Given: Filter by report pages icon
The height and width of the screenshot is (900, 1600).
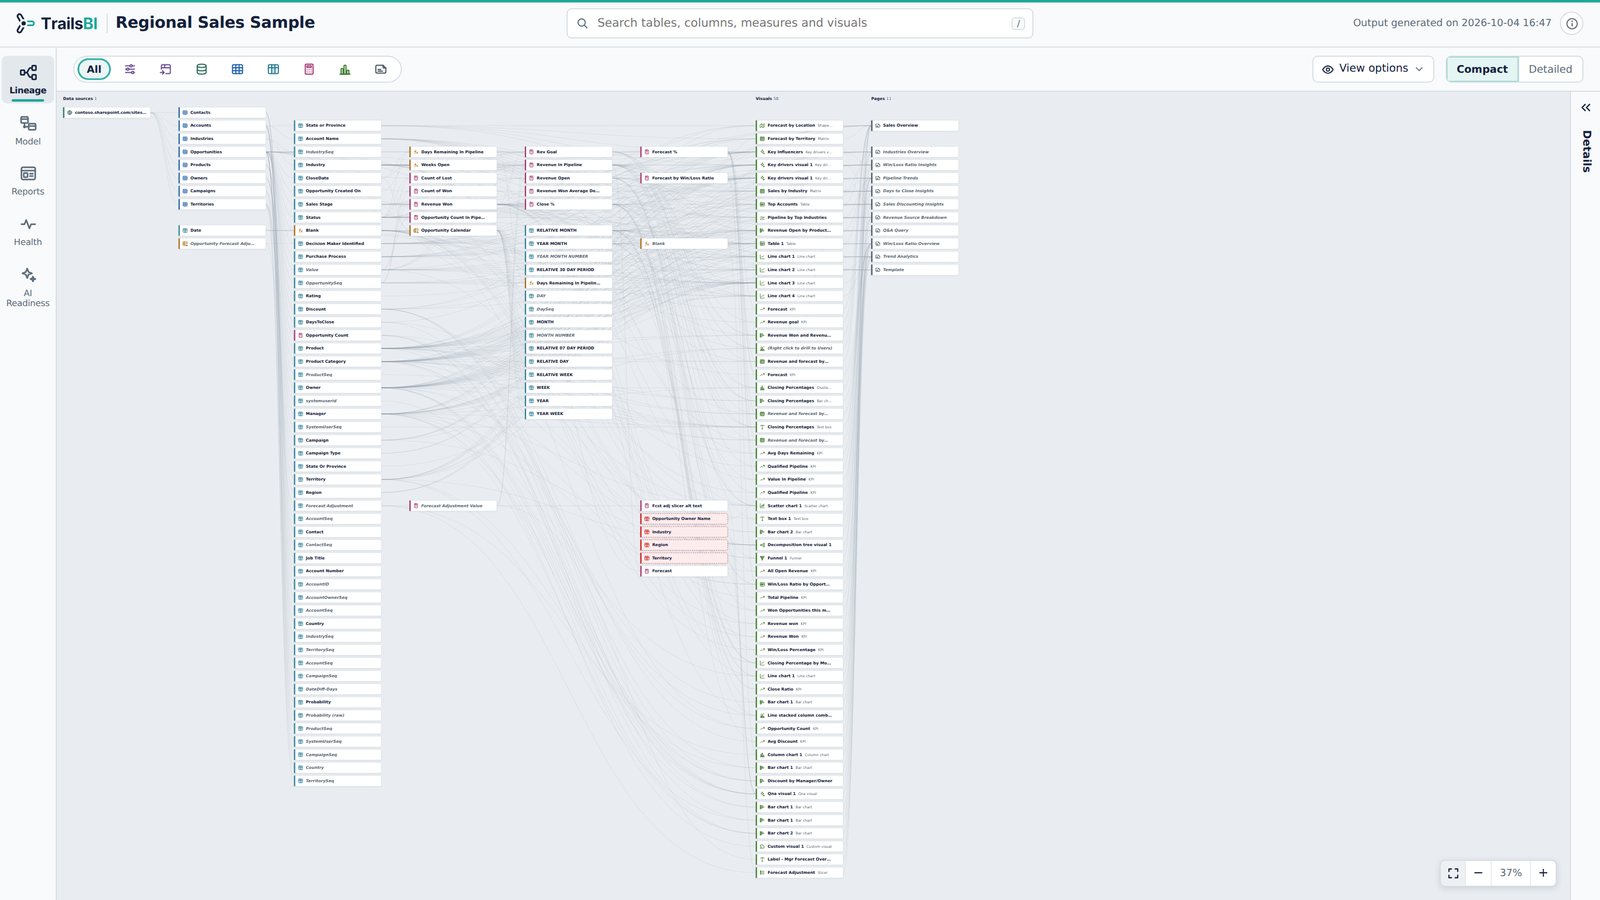Looking at the screenshot, I should coord(381,69).
